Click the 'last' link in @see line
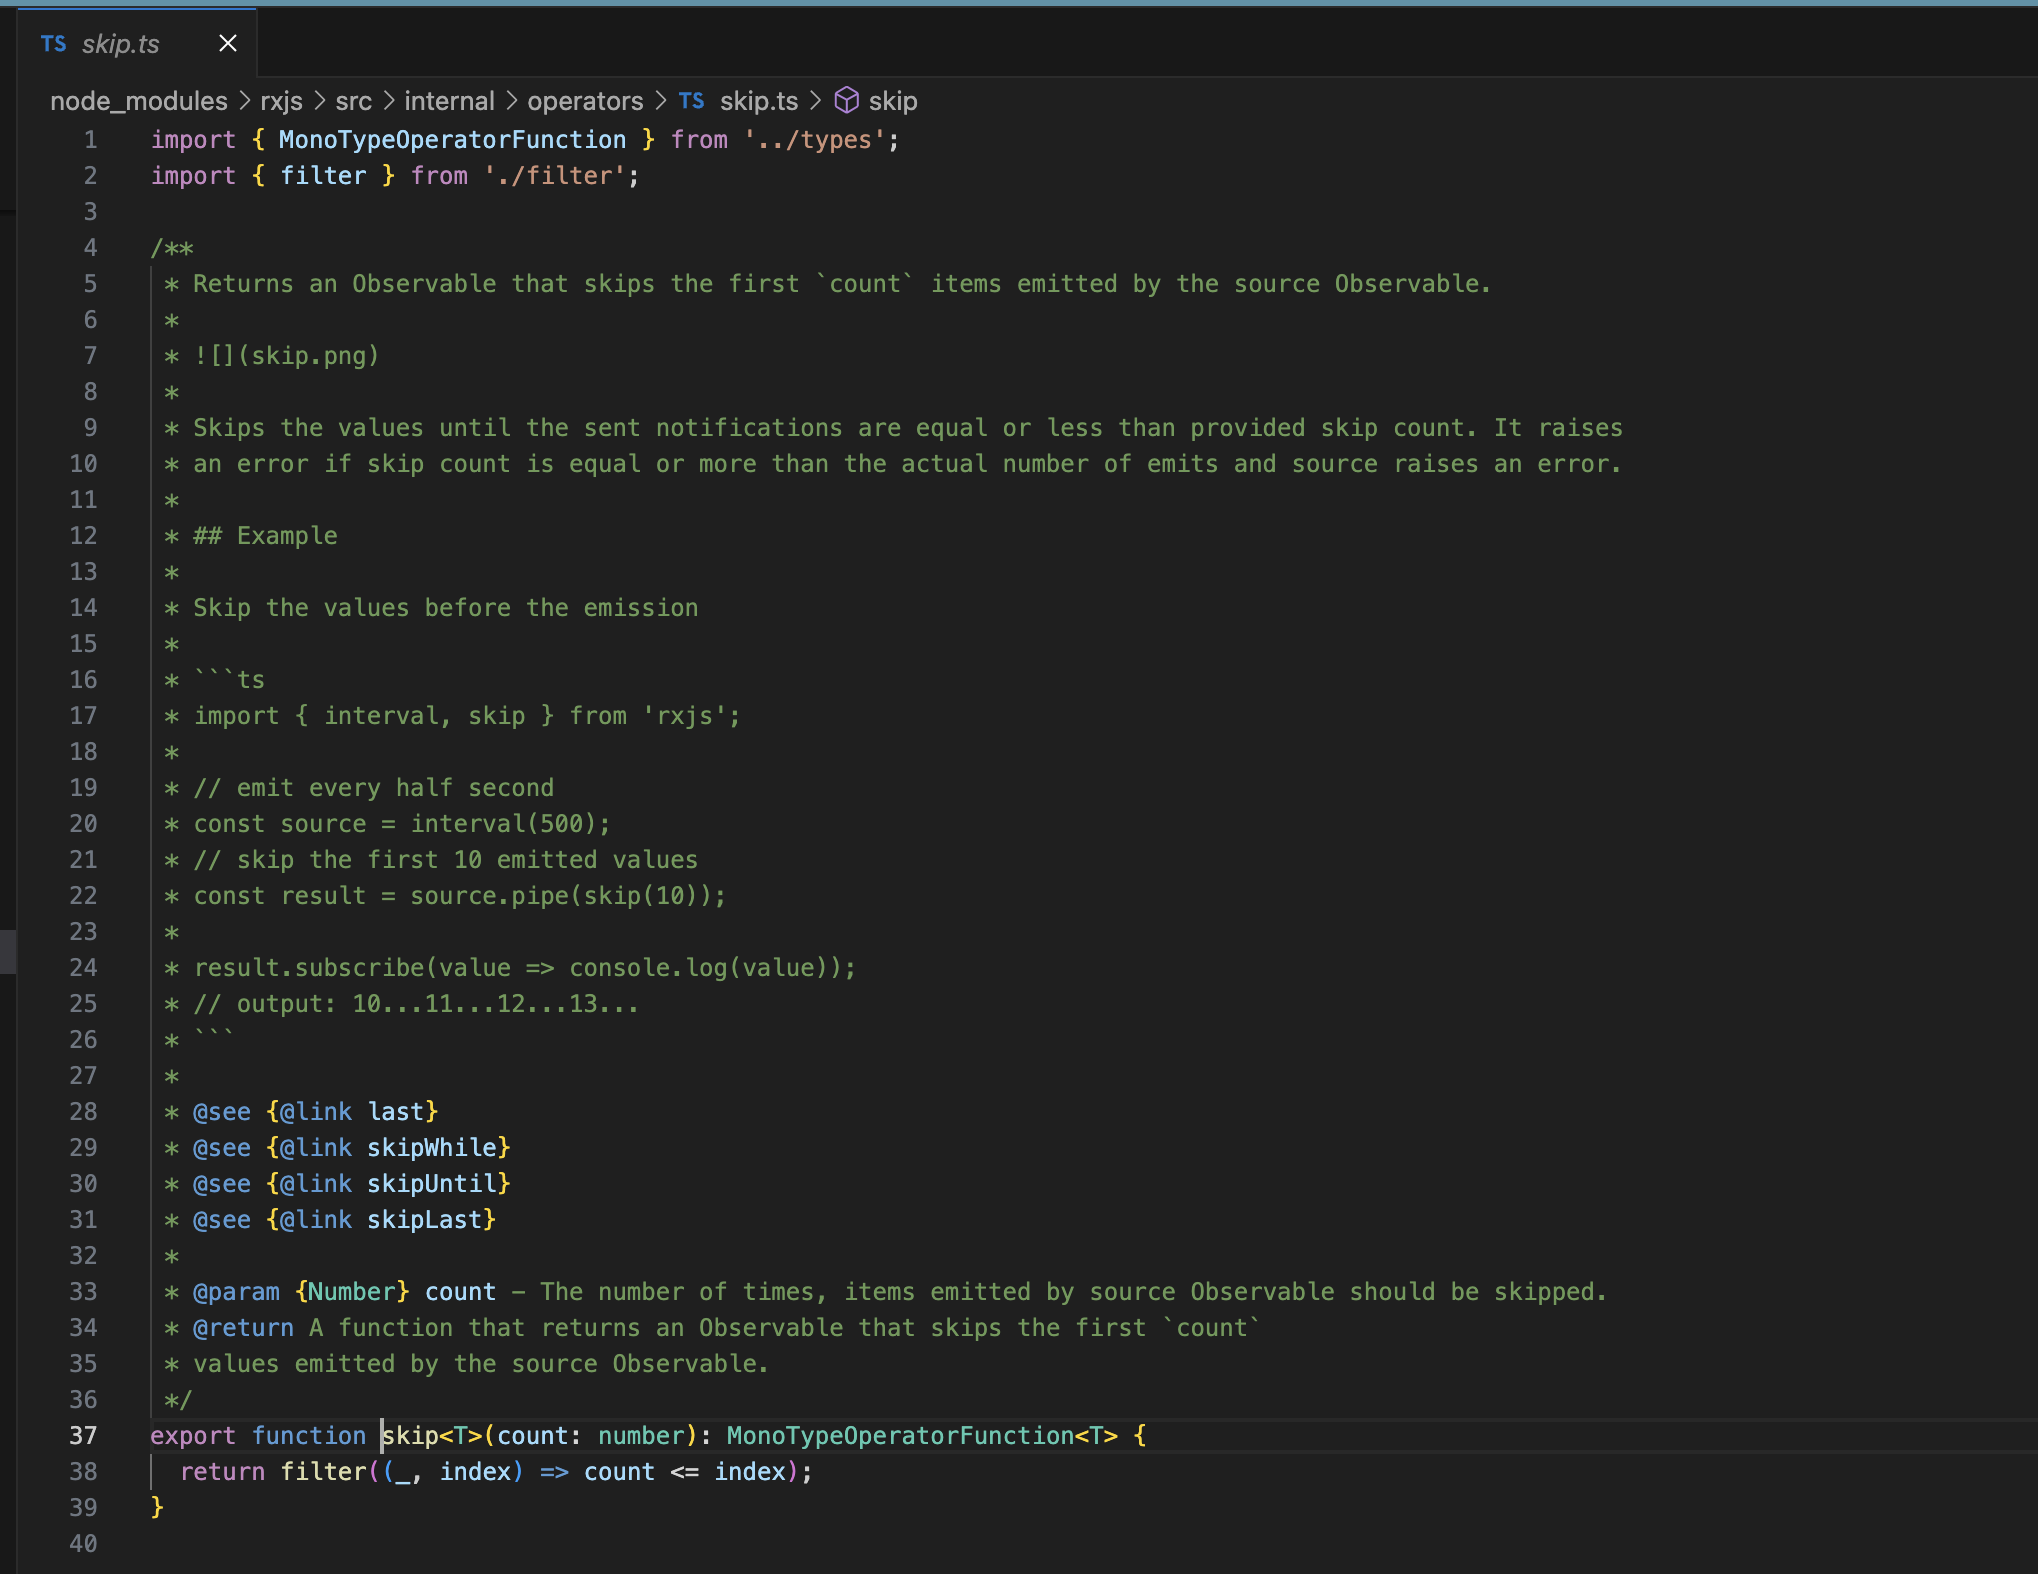The image size is (2038, 1574). click(396, 1111)
